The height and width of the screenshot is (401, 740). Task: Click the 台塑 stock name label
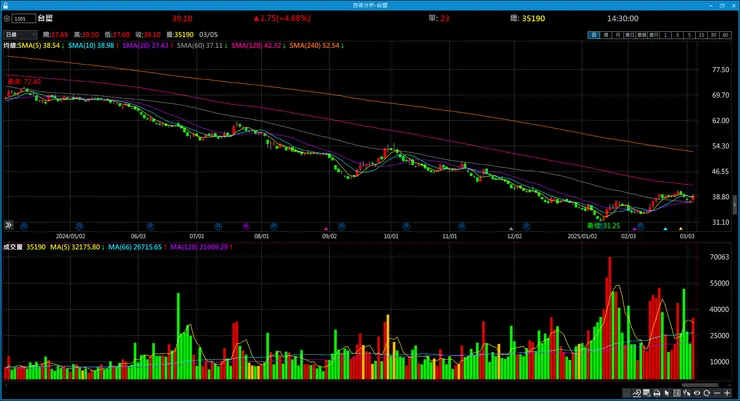45,18
